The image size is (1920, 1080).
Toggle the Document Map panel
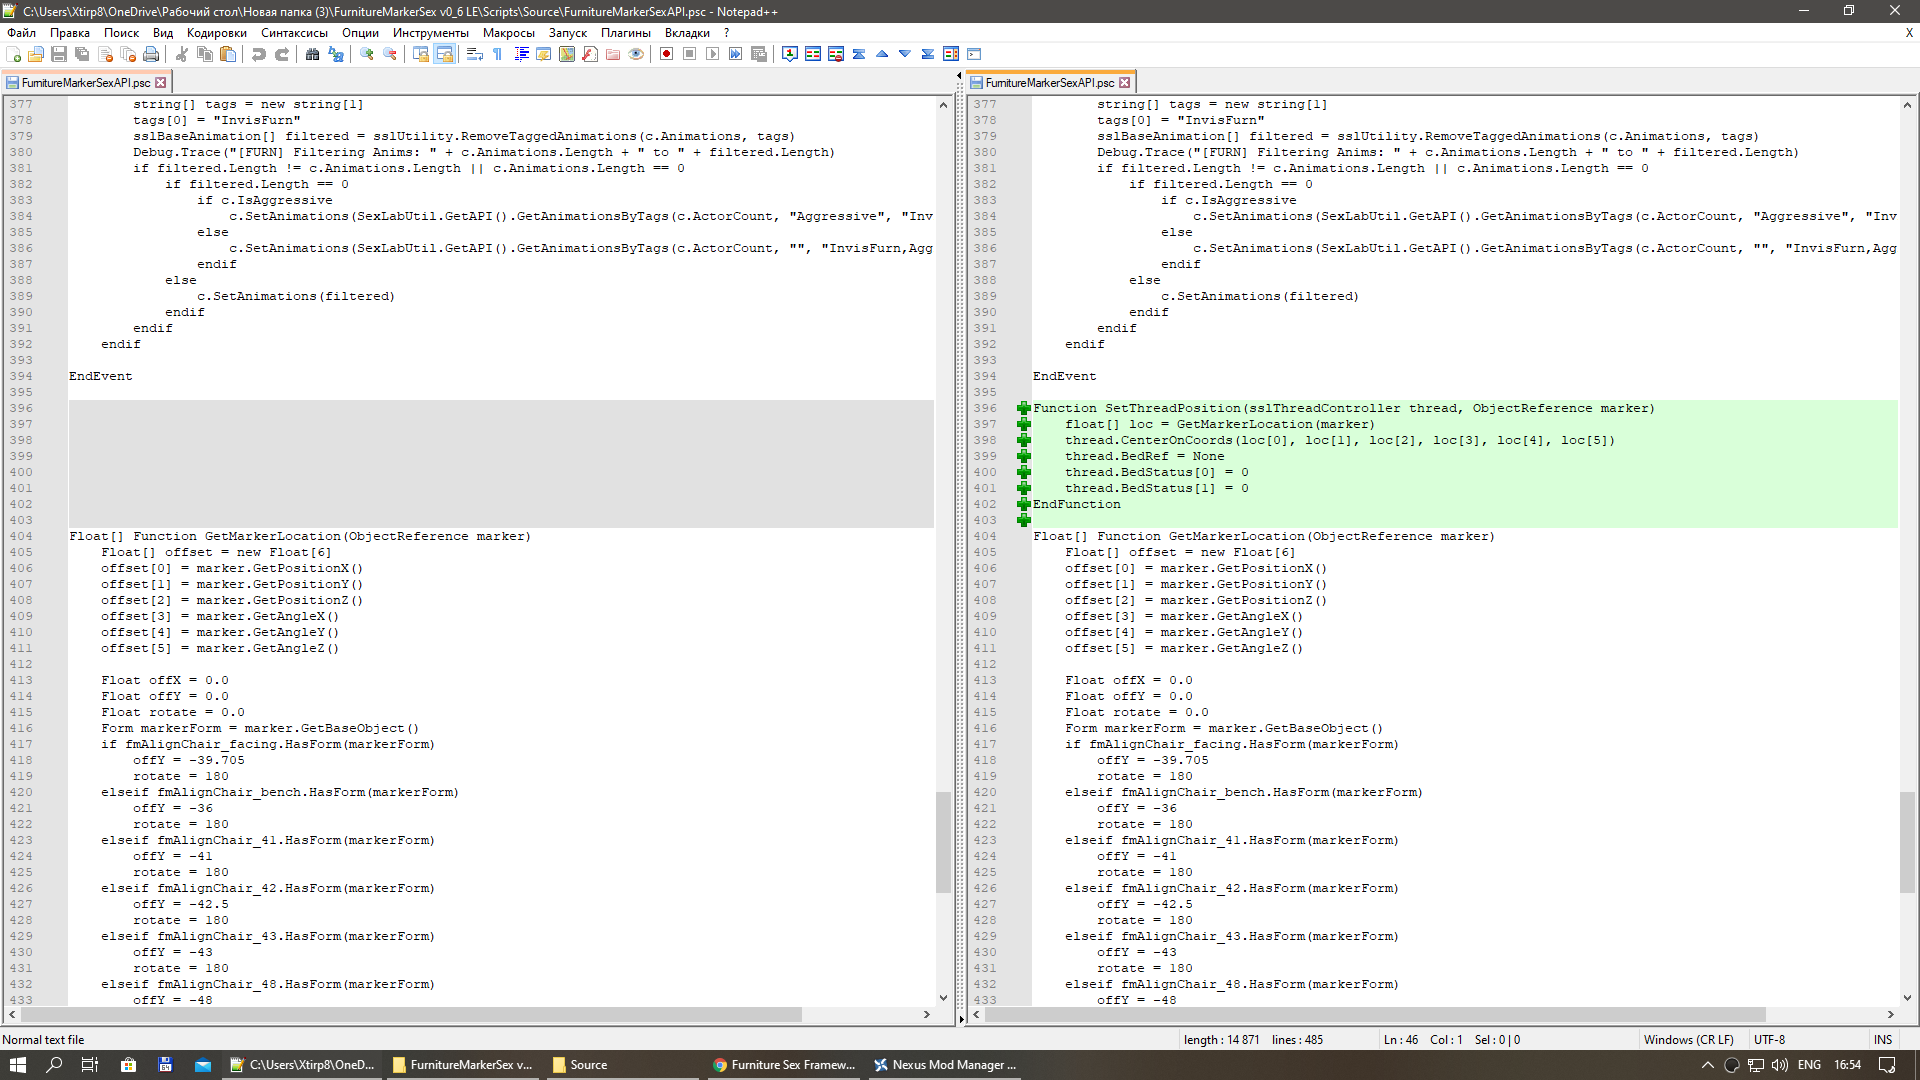pos(567,54)
